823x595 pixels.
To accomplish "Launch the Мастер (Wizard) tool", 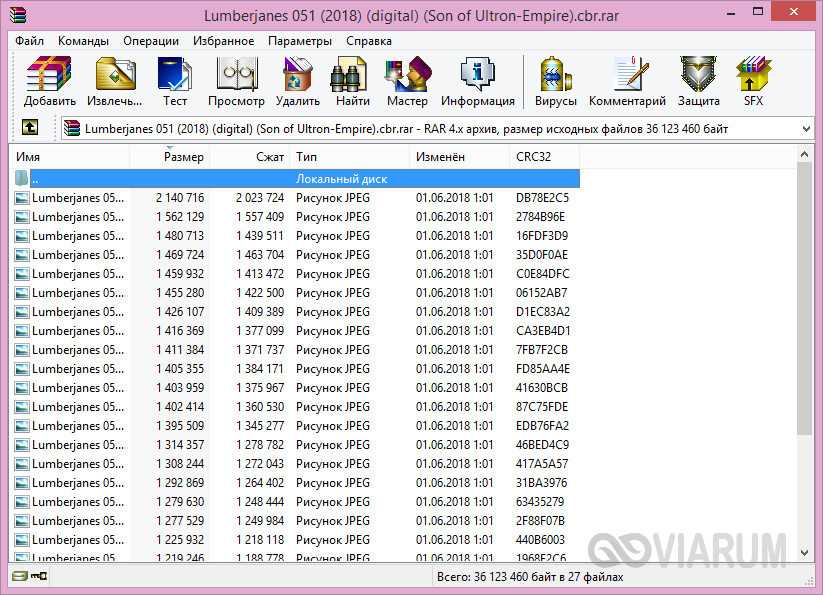I will coord(407,81).
